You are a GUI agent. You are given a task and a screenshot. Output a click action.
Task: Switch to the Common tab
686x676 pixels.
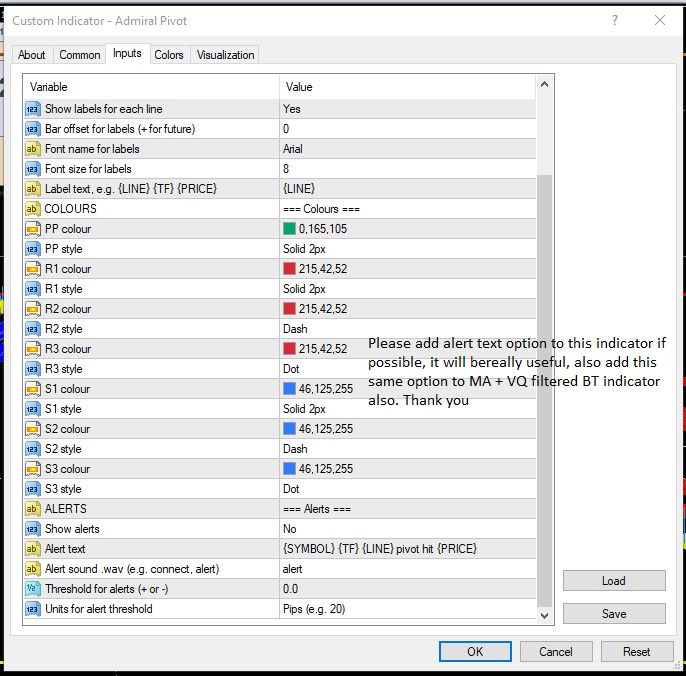(80, 55)
